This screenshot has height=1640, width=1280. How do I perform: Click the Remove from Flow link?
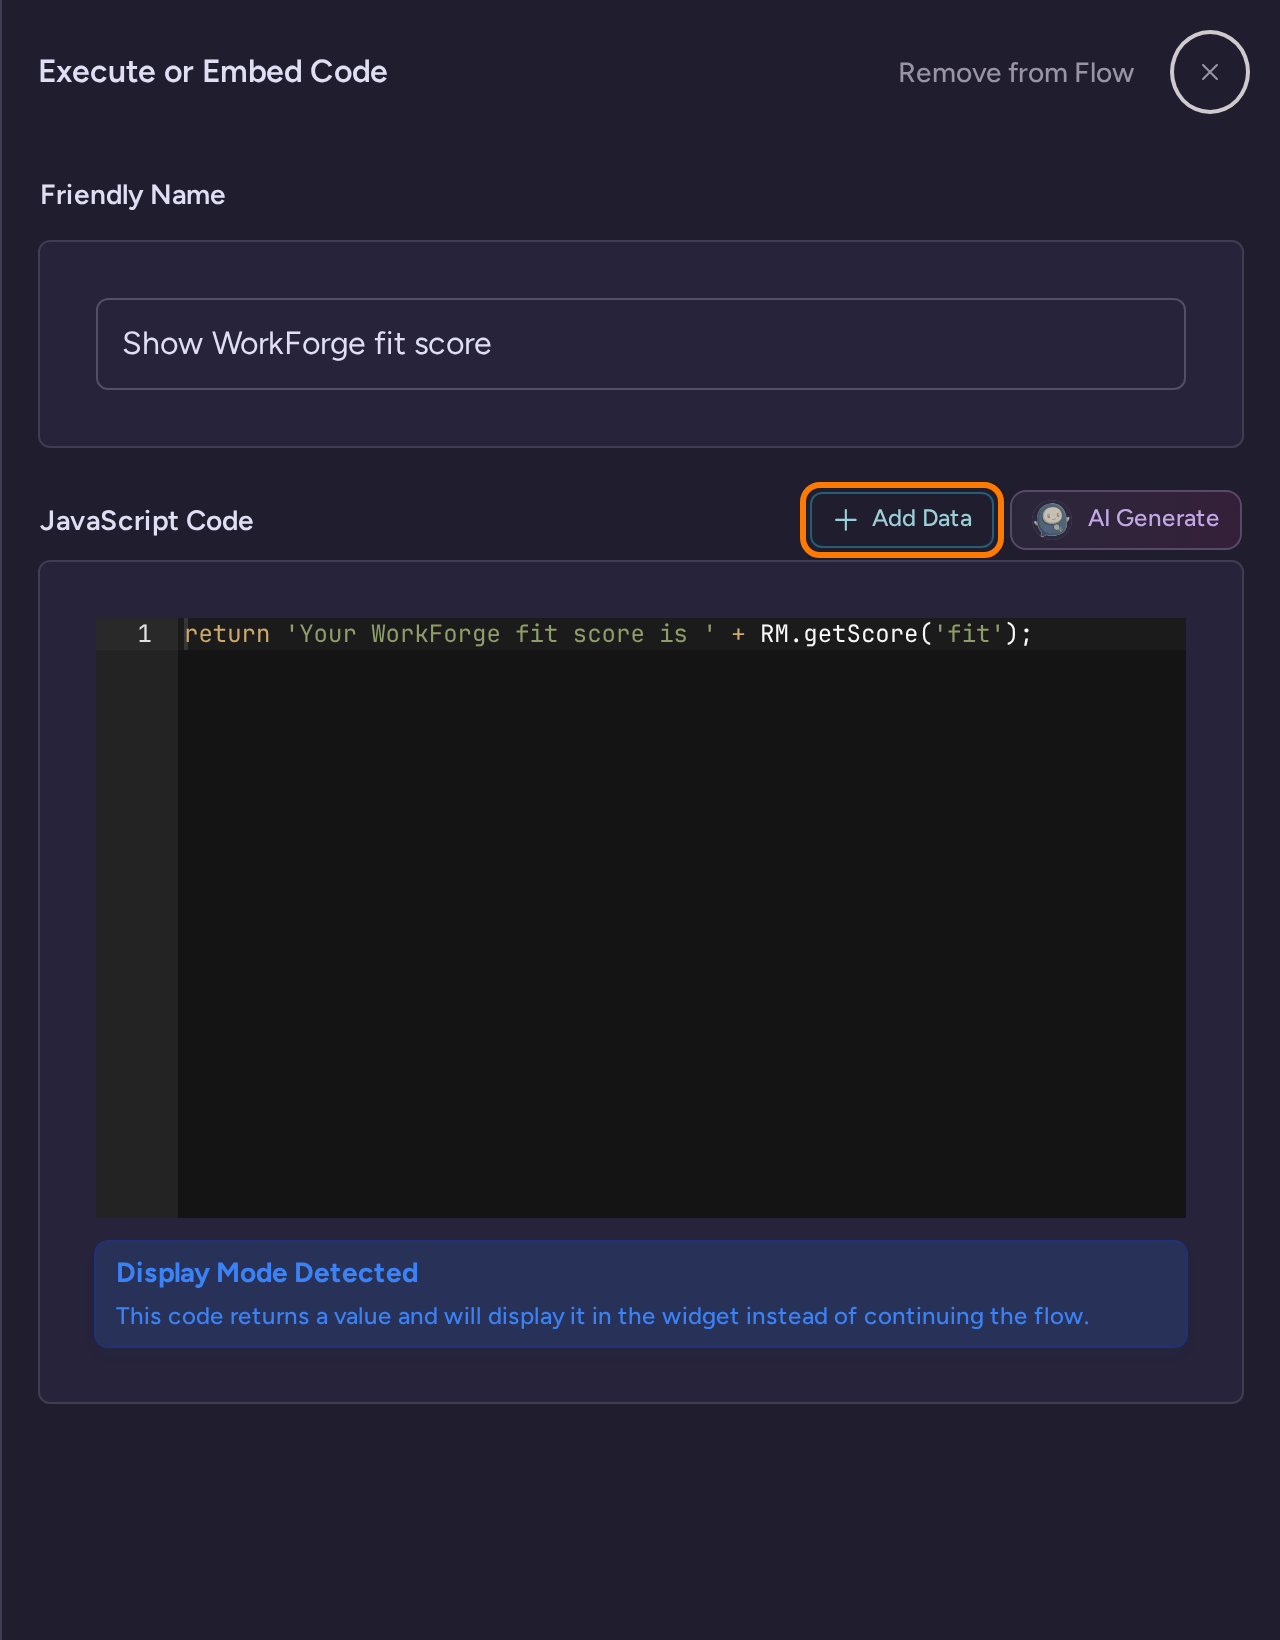[1015, 73]
